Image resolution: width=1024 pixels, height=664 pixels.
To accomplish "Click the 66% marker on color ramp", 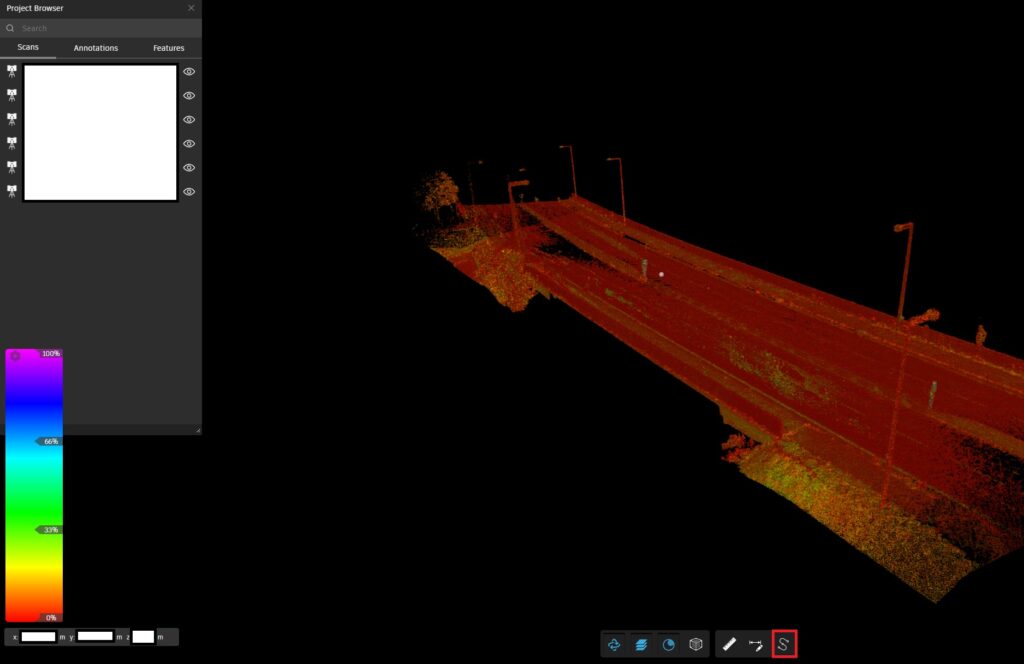I will pos(49,441).
